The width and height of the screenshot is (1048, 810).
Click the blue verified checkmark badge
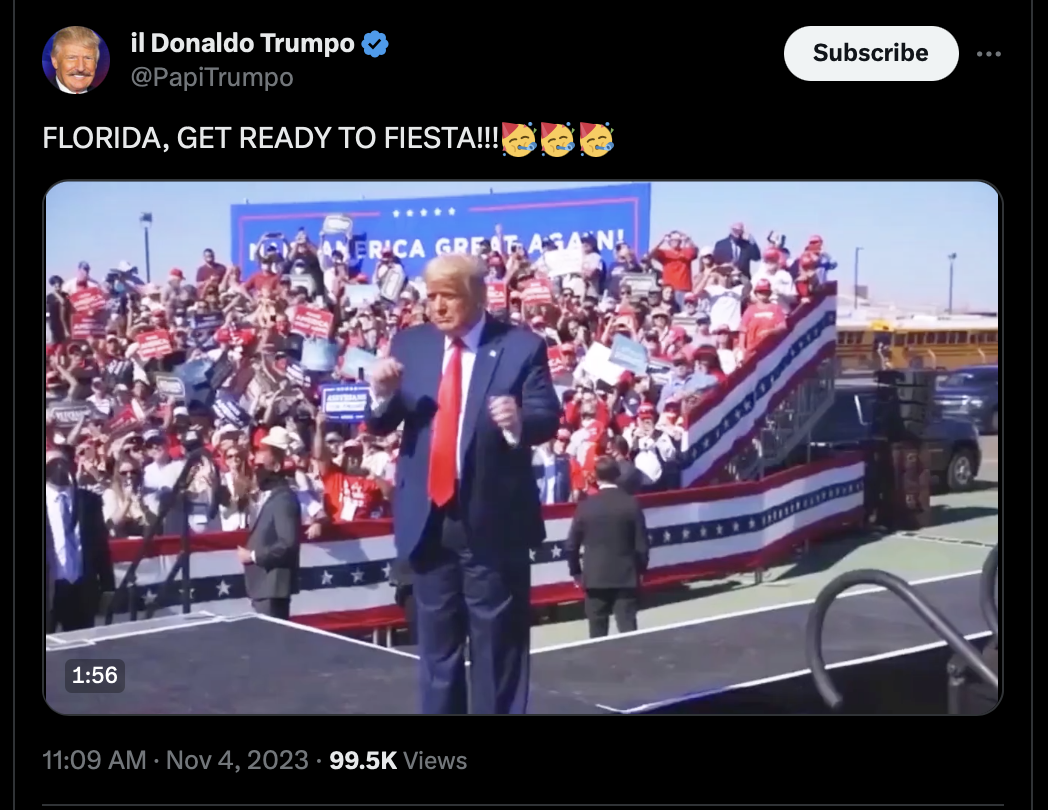[375, 43]
